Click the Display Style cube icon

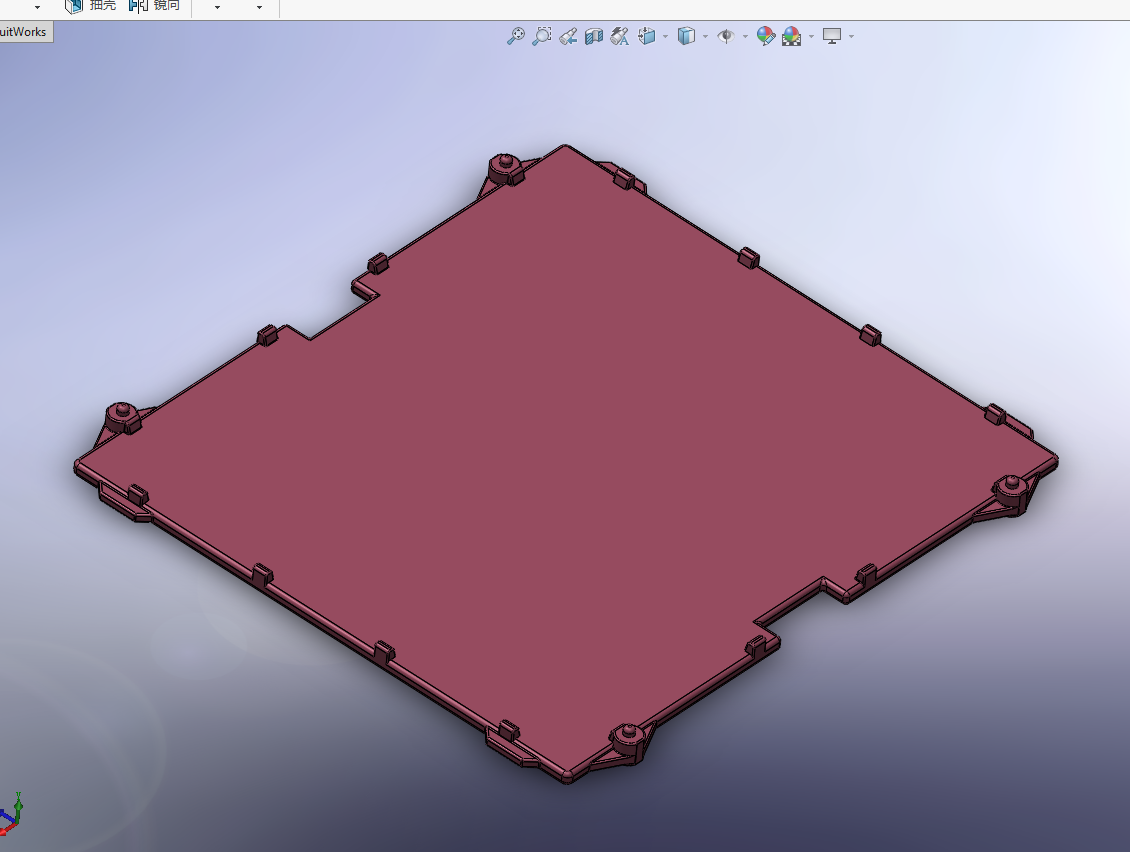coord(686,36)
